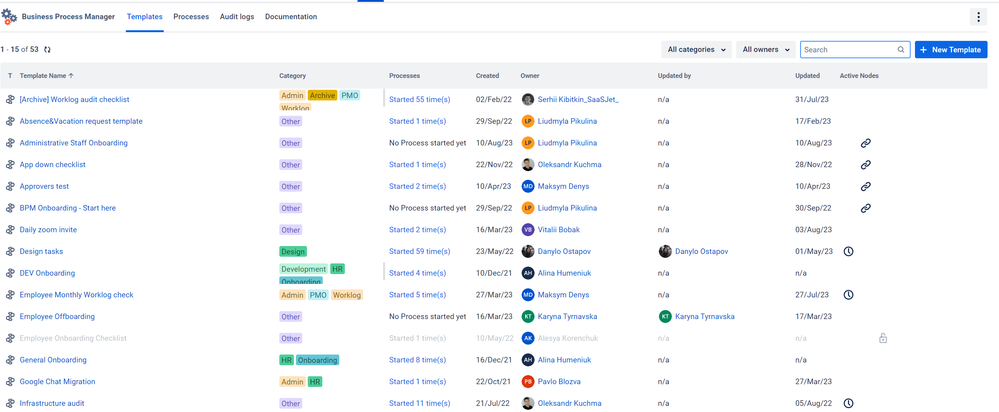Click Started 11 time(s) link
999x412 pixels.
point(420,403)
